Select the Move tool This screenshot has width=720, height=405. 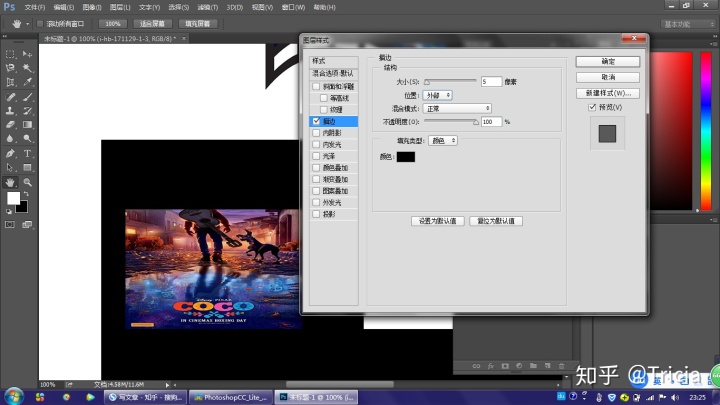point(28,54)
